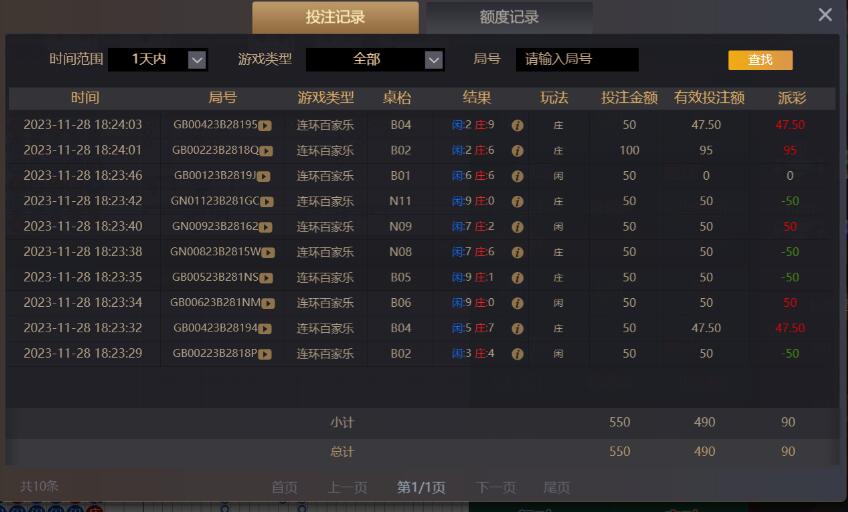This screenshot has width=848, height=512.
Task: Select timestamp 2023-11-28 18:24:03
Action: click(x=83, y=125)
